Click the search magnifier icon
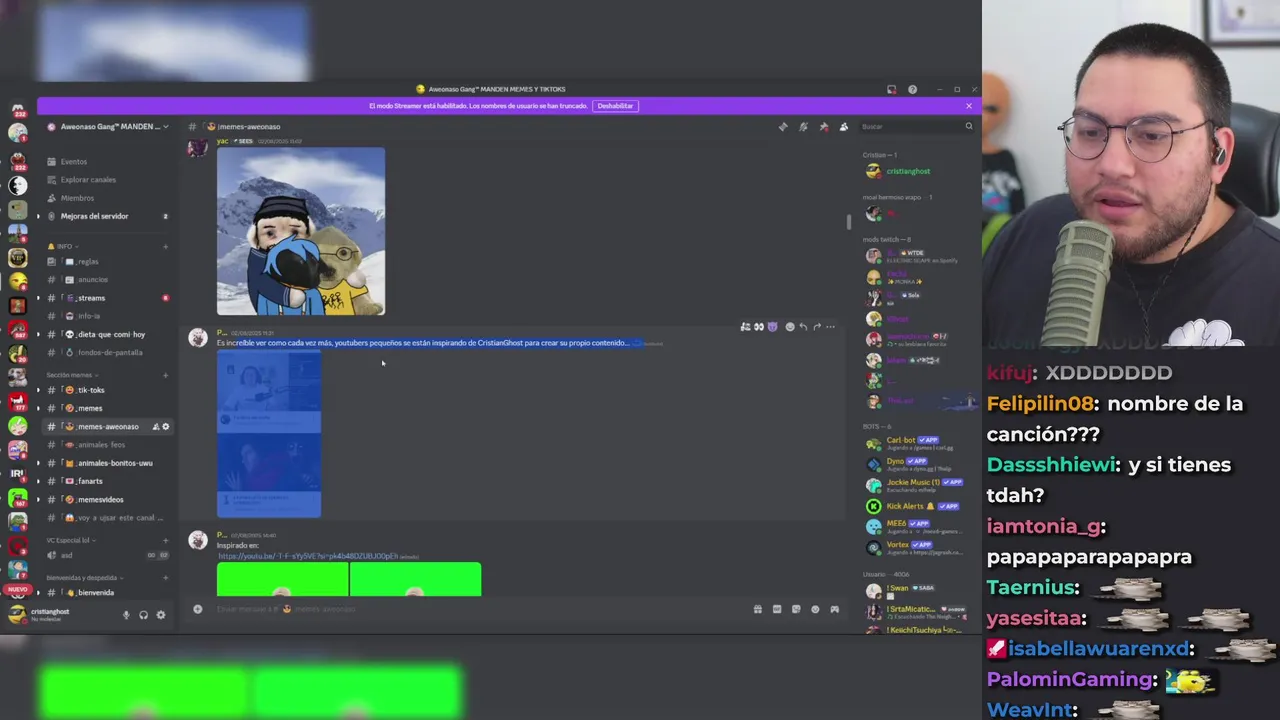 click(968, 127)
